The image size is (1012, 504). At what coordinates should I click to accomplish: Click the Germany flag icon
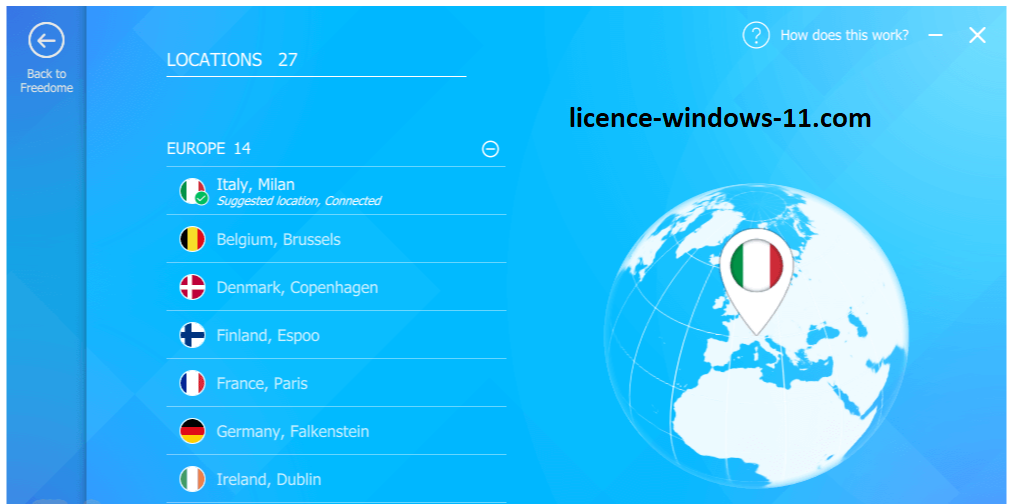pos(192,431)
